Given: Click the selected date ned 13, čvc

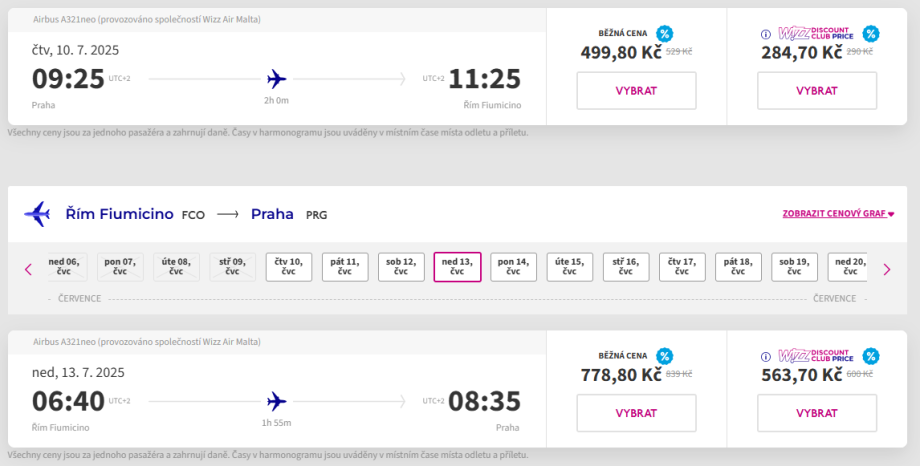Looking at the screenshot, I should (457, 267).
